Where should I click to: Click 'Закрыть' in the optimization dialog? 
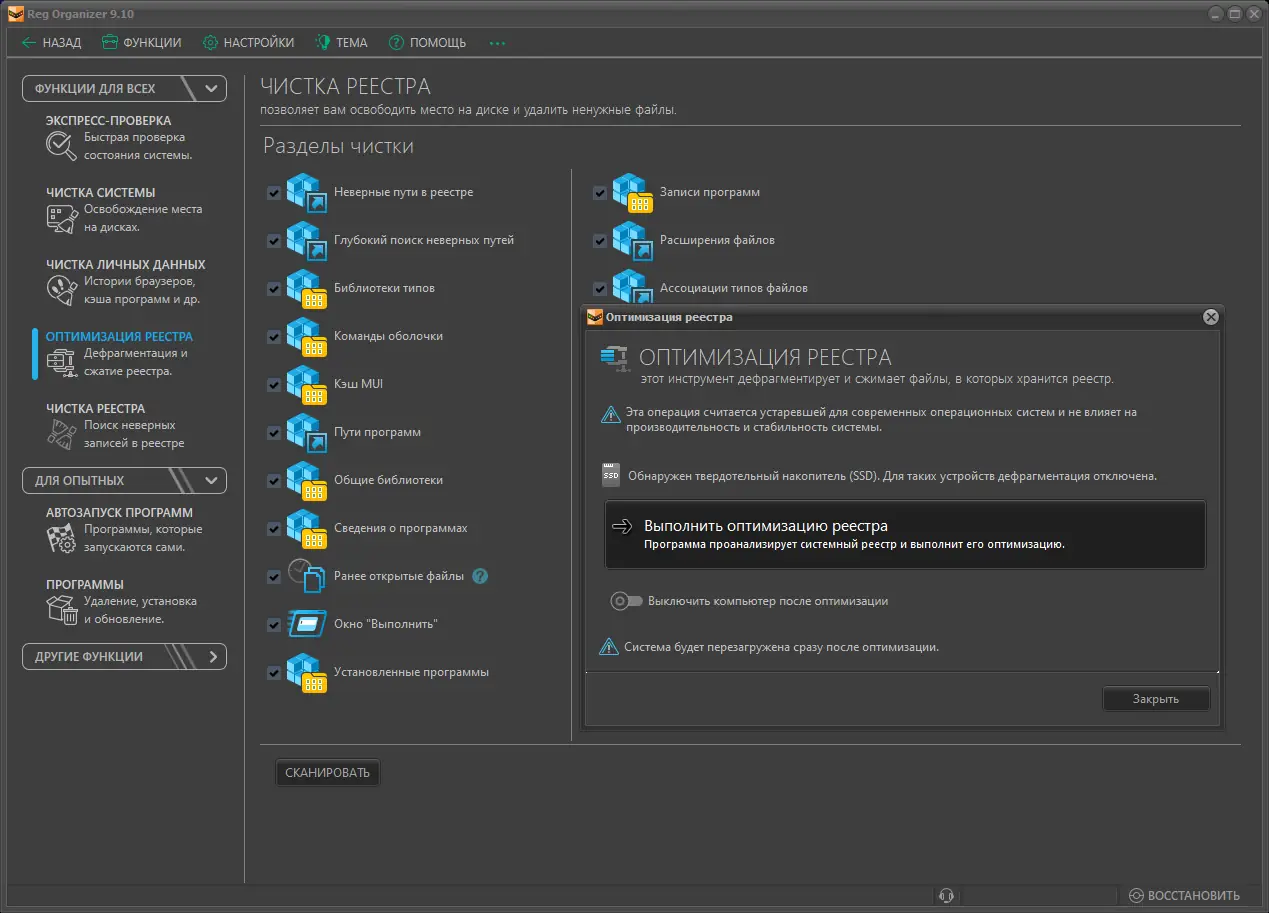point(1156,699)
